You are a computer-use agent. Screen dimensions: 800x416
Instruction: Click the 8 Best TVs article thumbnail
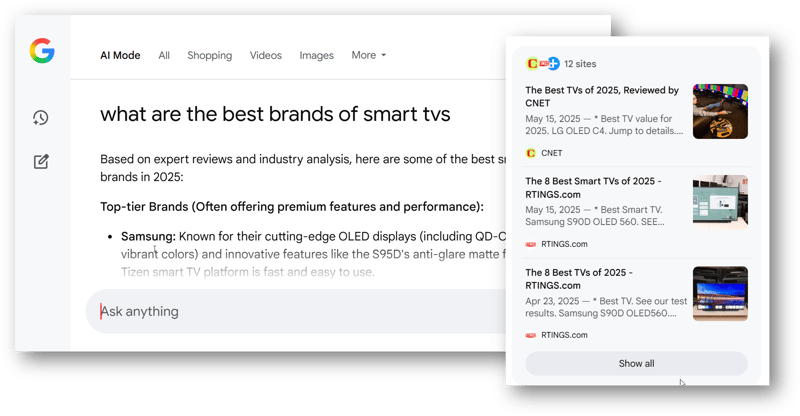coord(720,293)
